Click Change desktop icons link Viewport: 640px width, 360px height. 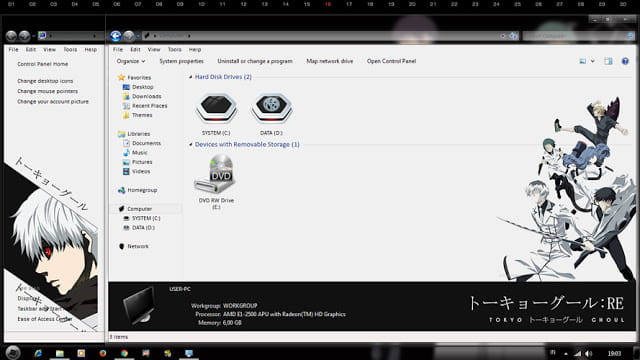tap(45, 81)
